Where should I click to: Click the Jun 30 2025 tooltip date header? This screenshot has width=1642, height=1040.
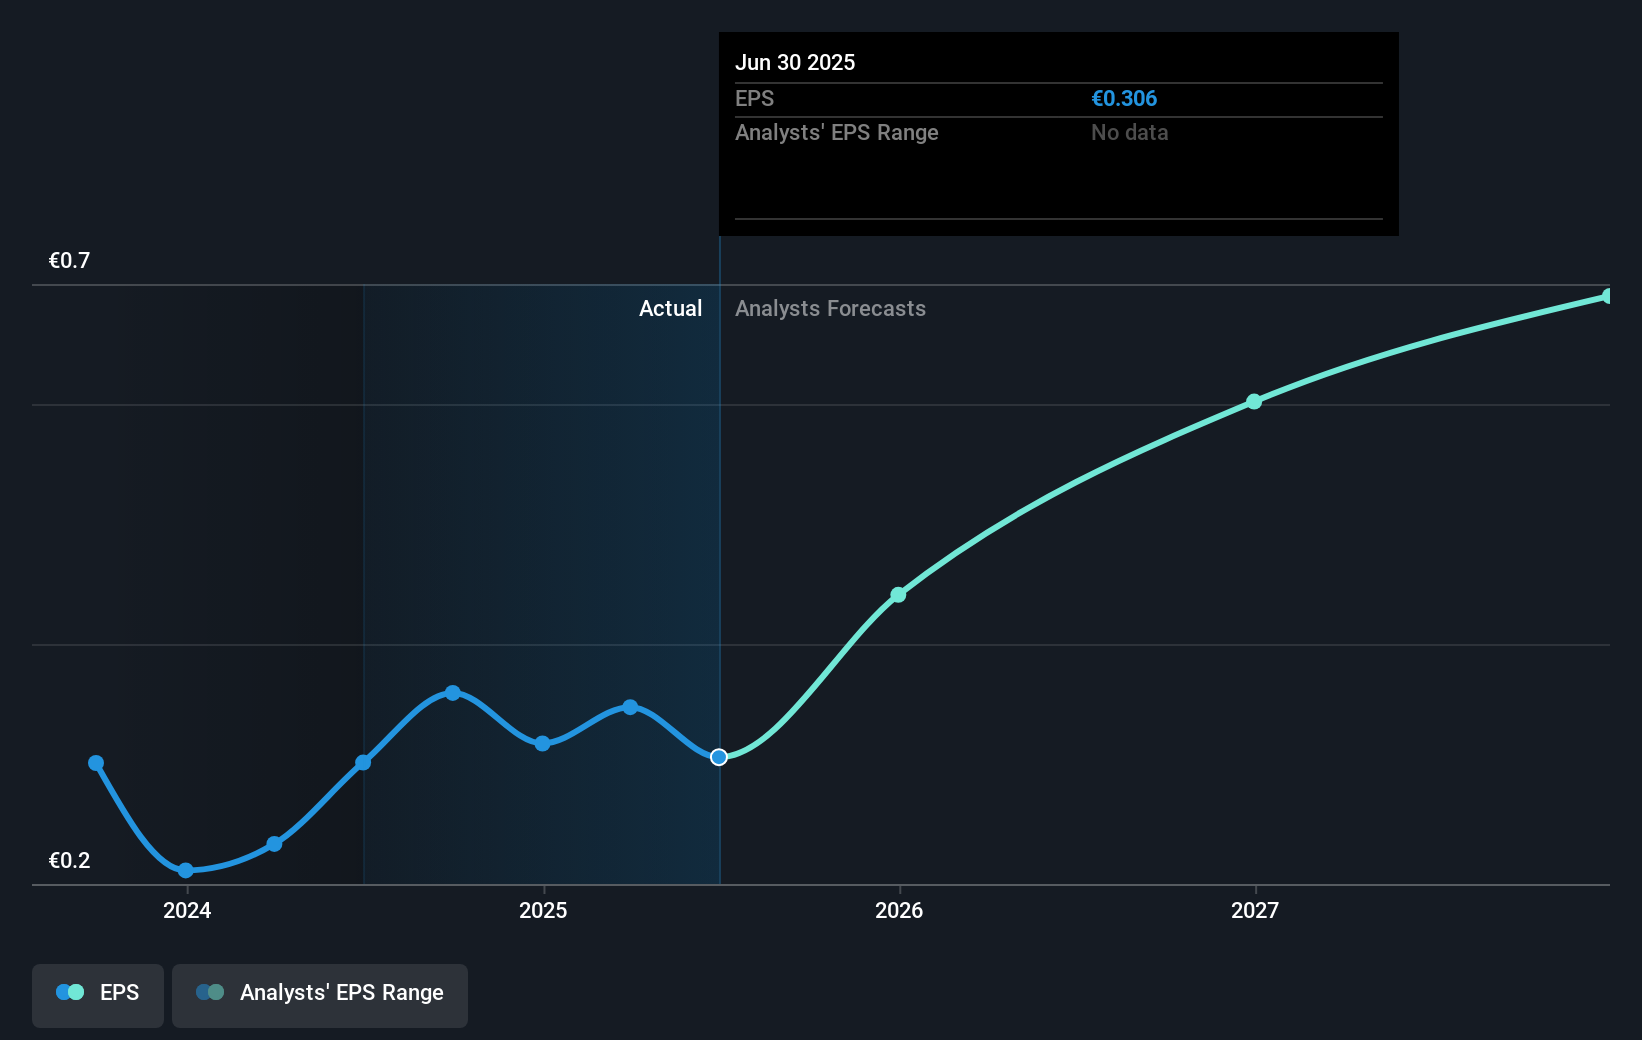pos(795,62)
